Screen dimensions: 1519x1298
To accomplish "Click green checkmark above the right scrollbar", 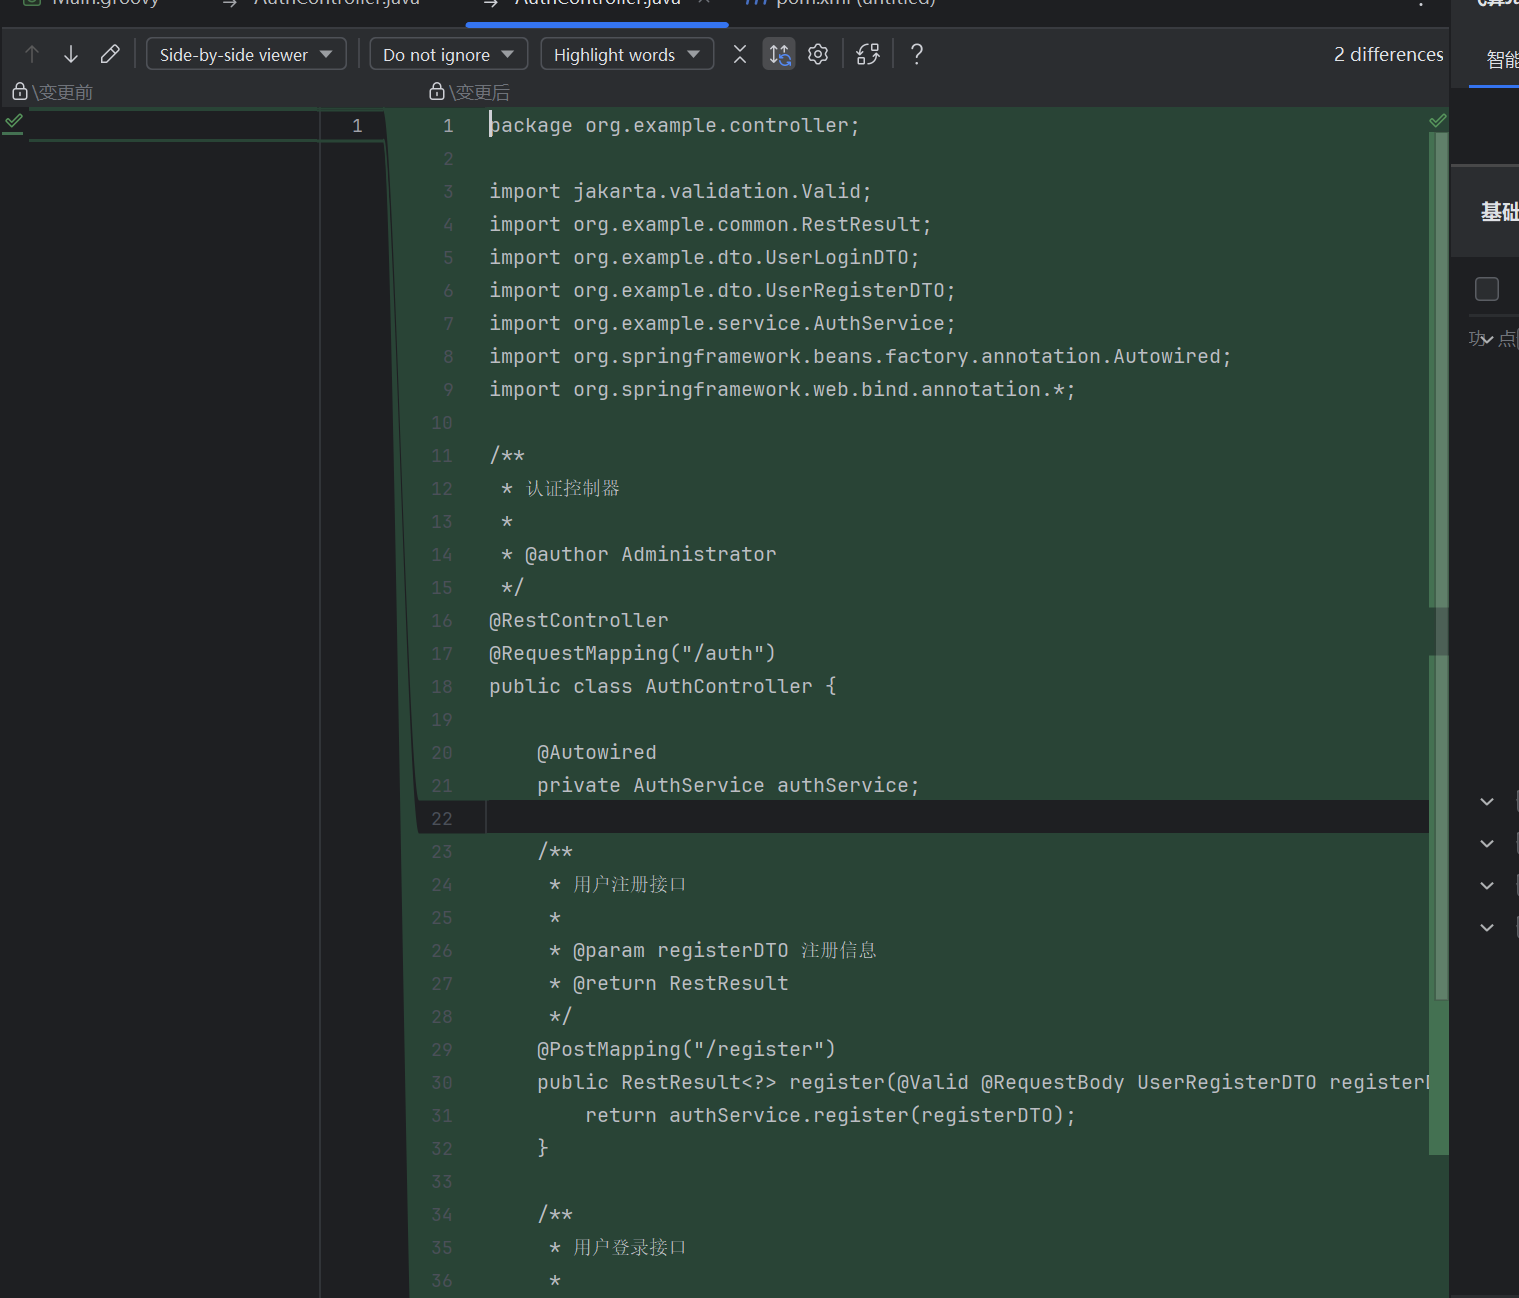I will [x=1437, y=121].
